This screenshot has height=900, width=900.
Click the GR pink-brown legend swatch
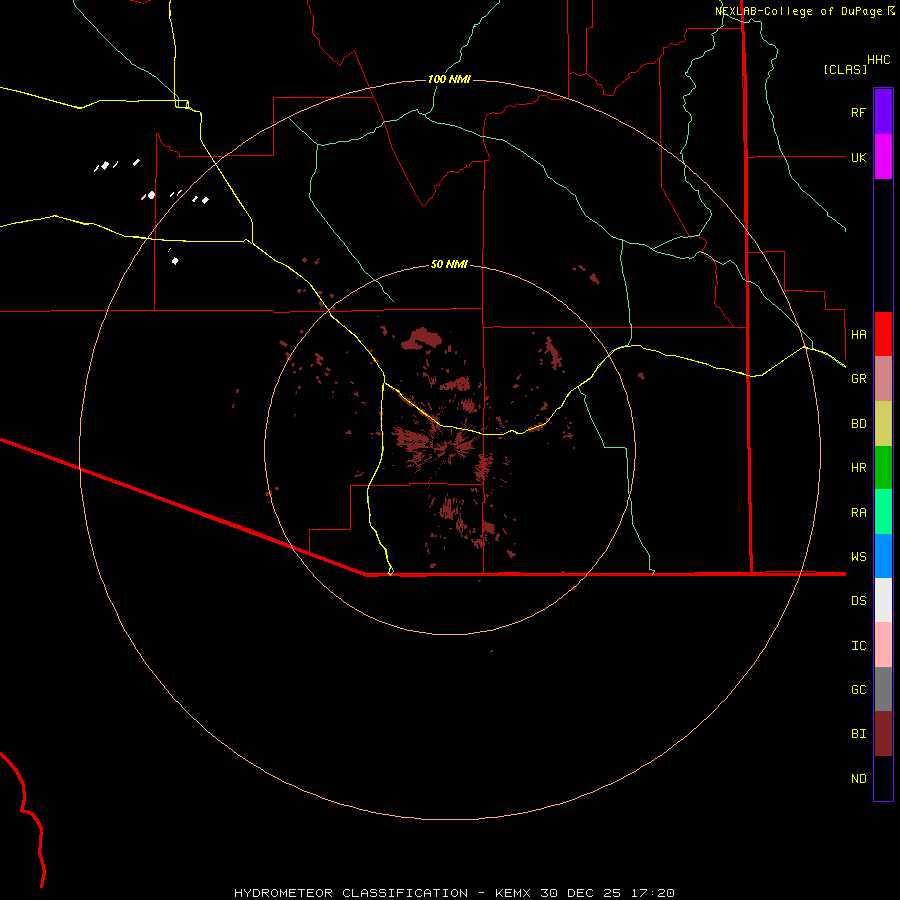point(883,378)
